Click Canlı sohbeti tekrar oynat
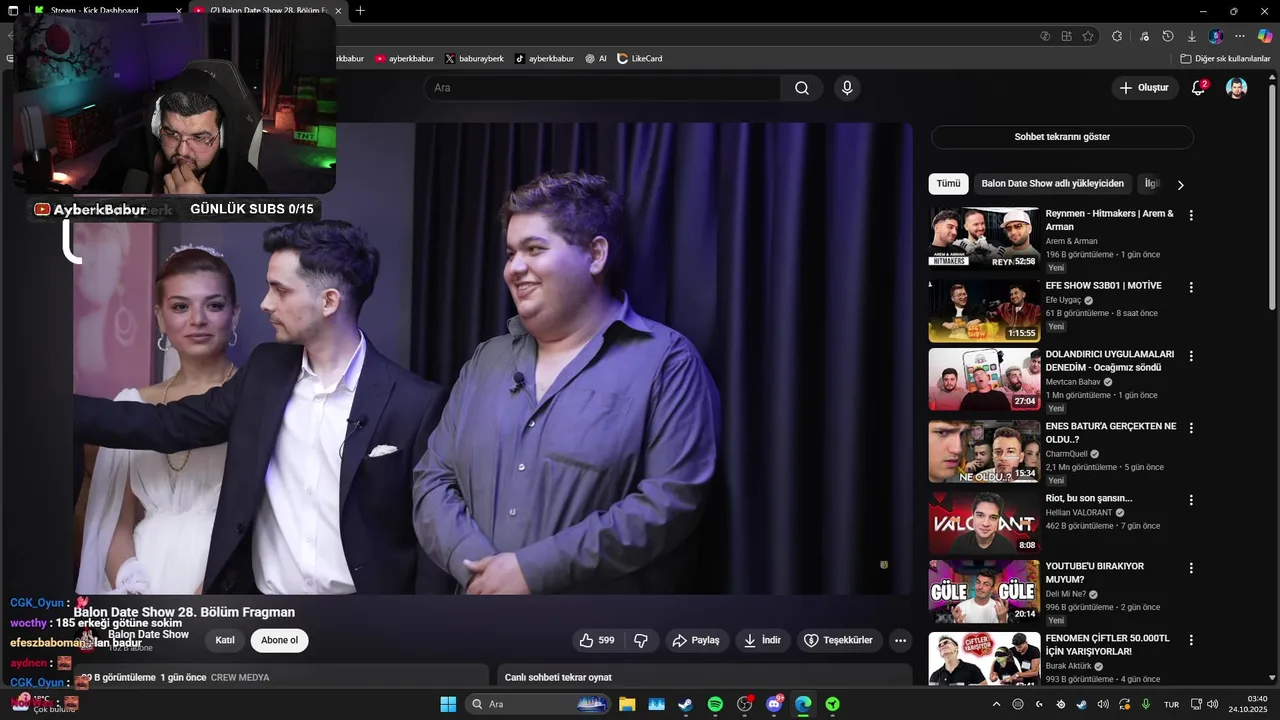 (558, 677)
